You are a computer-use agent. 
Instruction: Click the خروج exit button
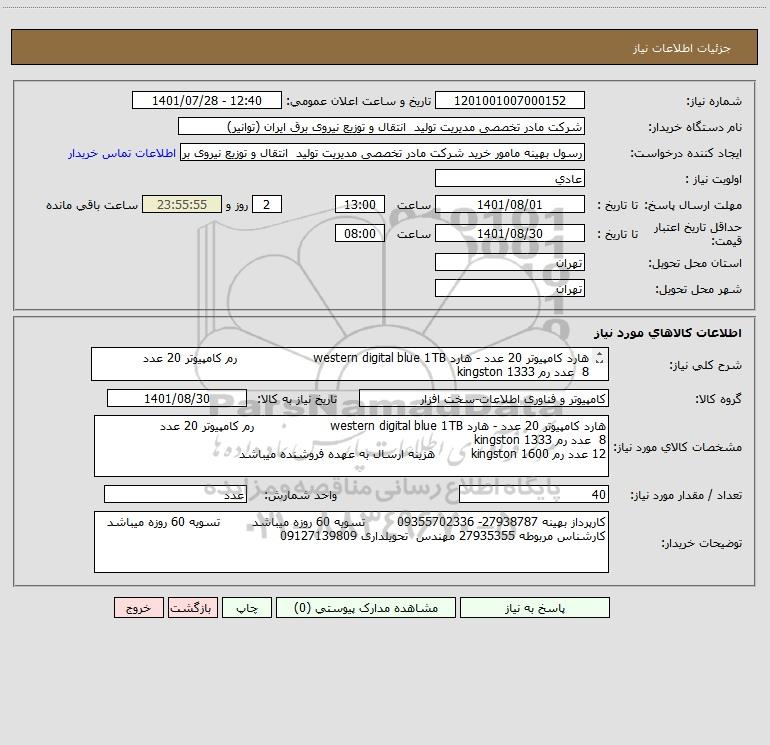tap(138, 607)
